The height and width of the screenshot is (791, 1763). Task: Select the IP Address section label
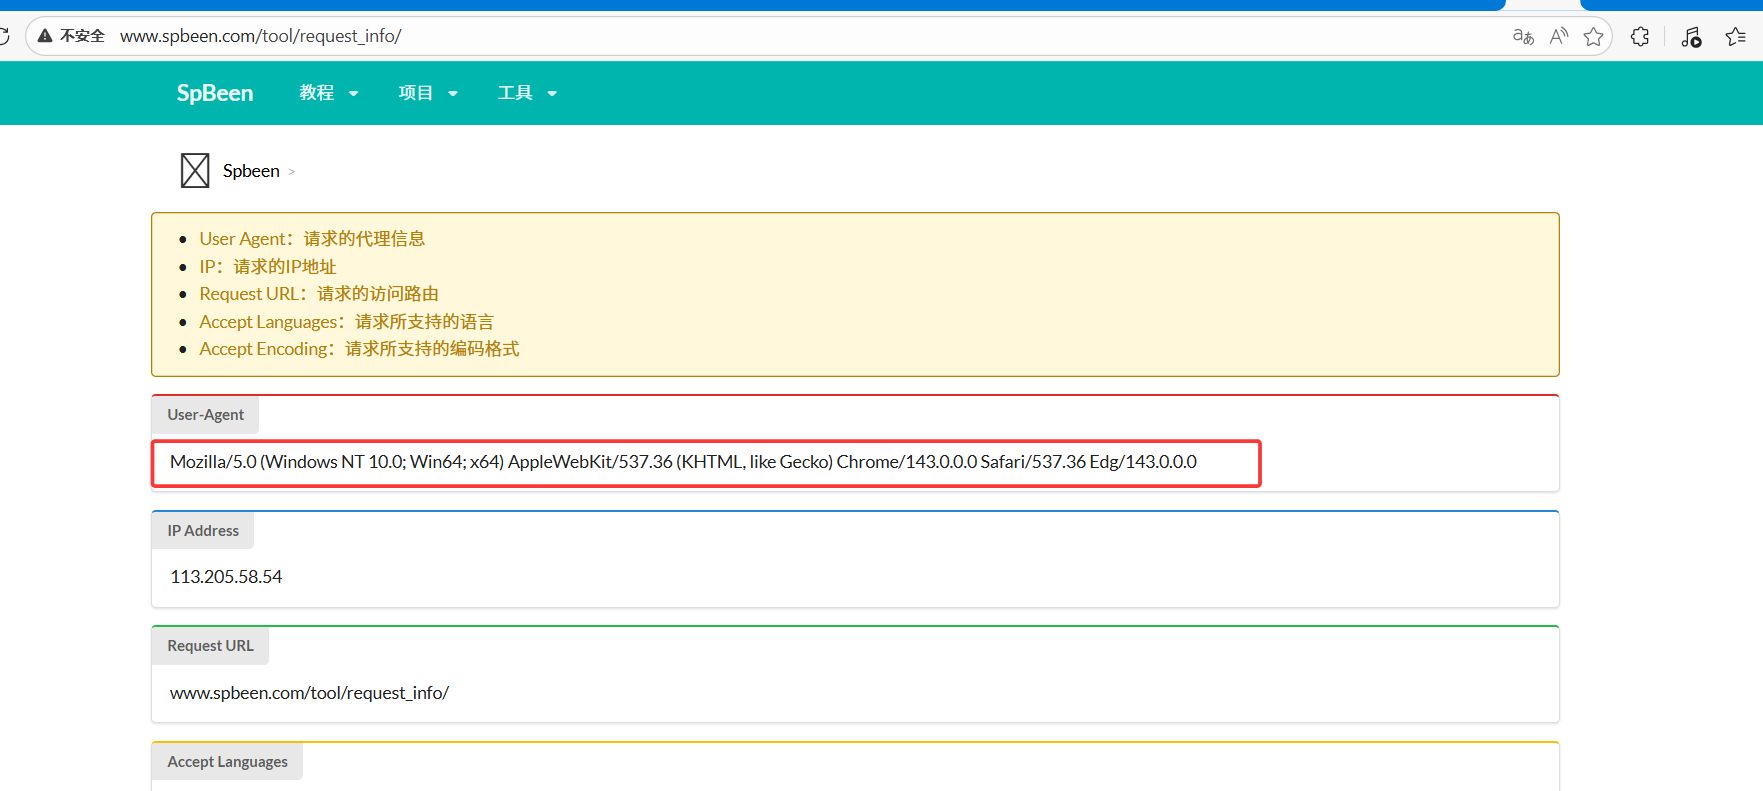click(203, 531)
